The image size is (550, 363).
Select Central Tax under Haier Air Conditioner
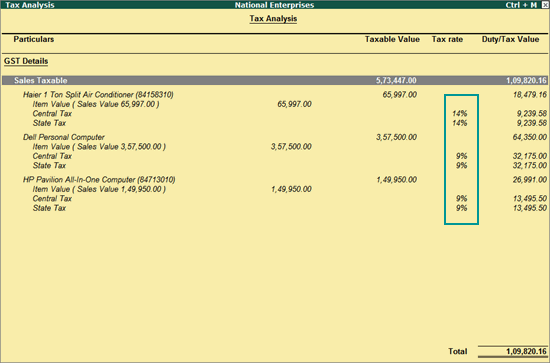[x=52, y=114]
